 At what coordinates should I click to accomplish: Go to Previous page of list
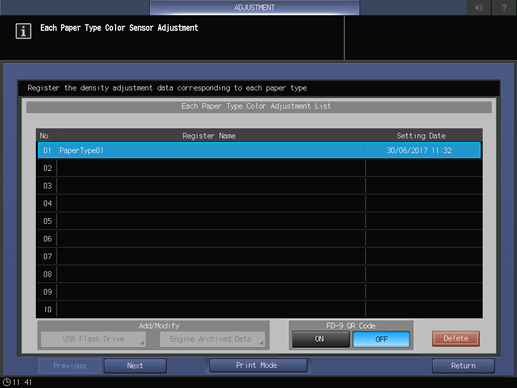[x=69, y=366]
